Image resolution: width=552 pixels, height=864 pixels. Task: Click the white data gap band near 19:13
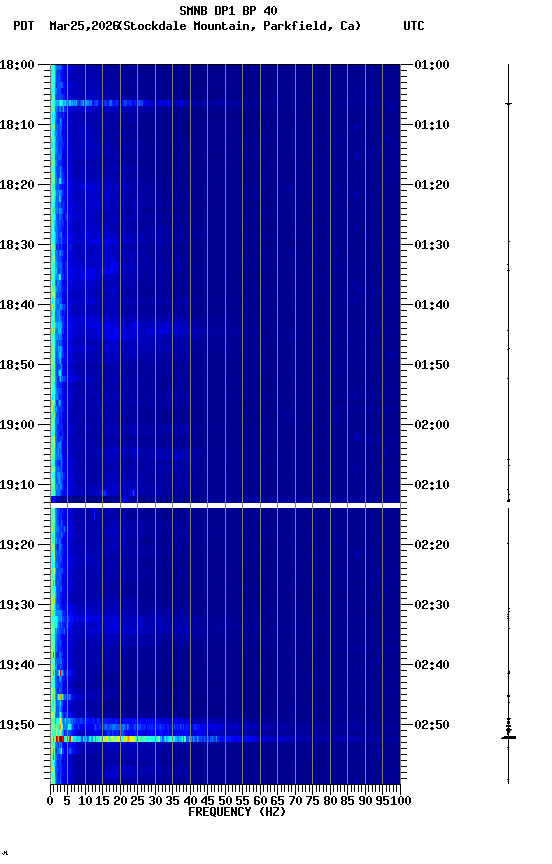(225, 505)
